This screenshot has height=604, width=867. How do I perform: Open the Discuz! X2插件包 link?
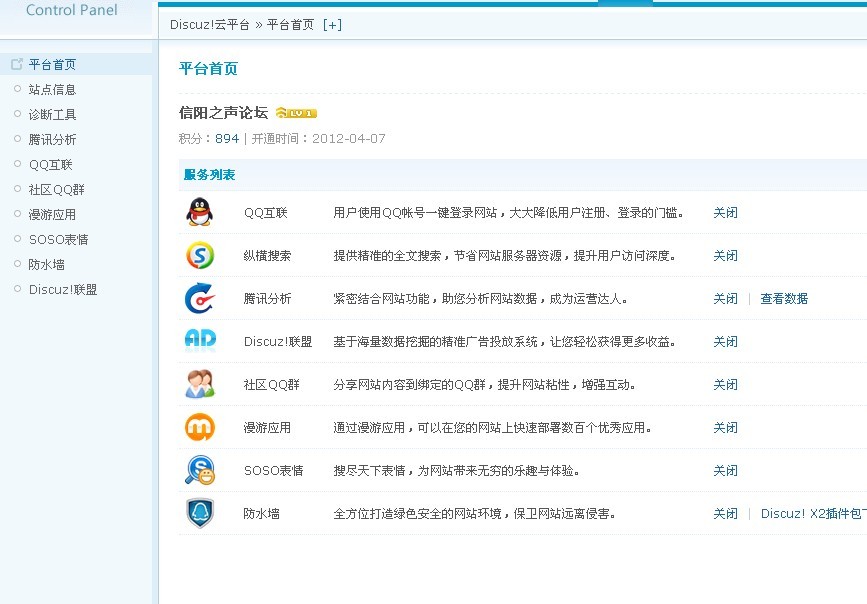[813, 513]
